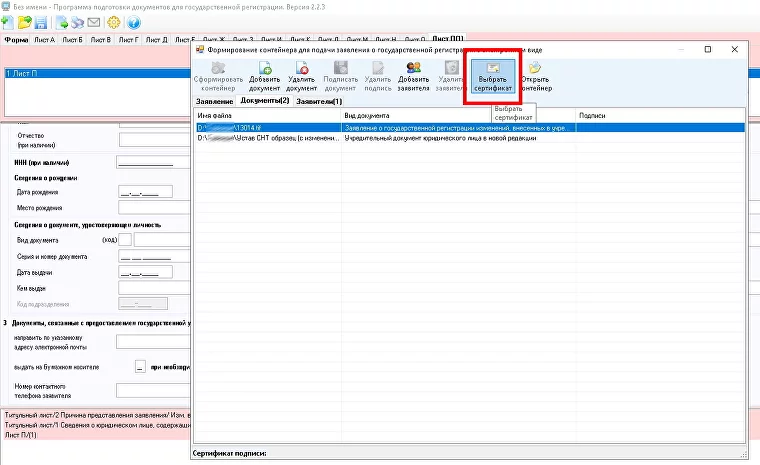Click Сформировать контейнер in dialog toolbar
Screen dimensions: 760x465
[x=218, y=77]
